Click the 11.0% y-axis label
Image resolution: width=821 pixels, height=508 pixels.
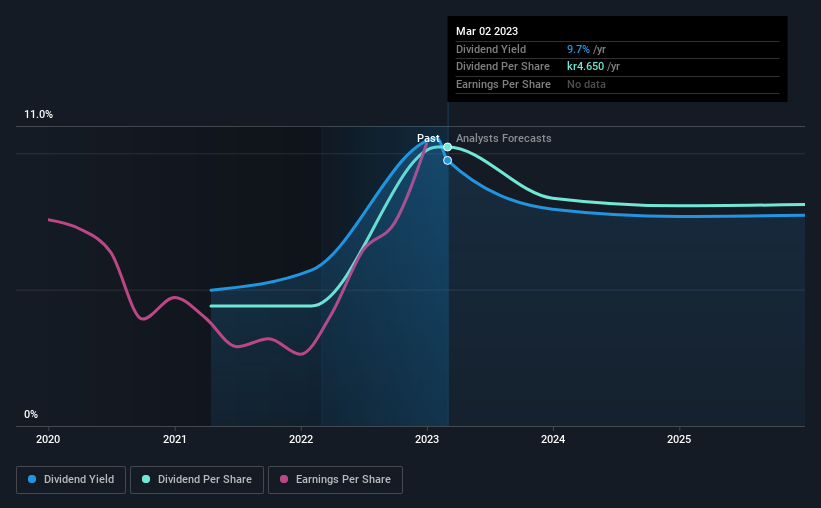pyautogui.click(x=38, y=115)
